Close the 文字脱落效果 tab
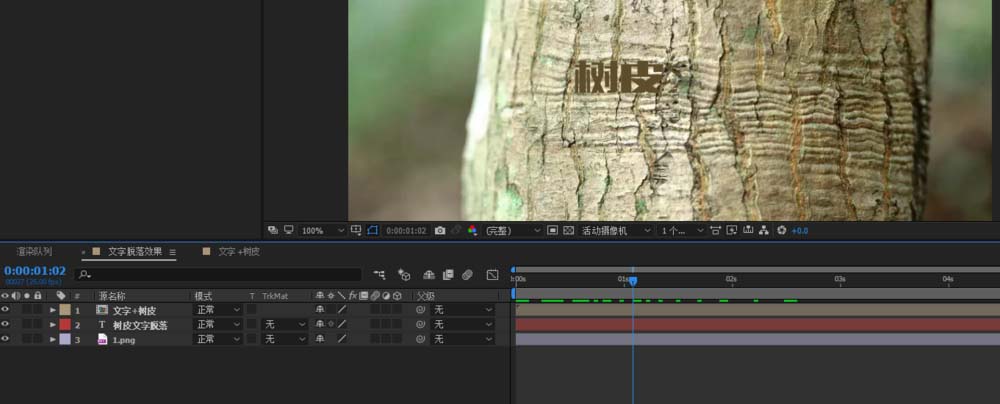Viewport: 1000px width, 404px height. coord(84,252)
